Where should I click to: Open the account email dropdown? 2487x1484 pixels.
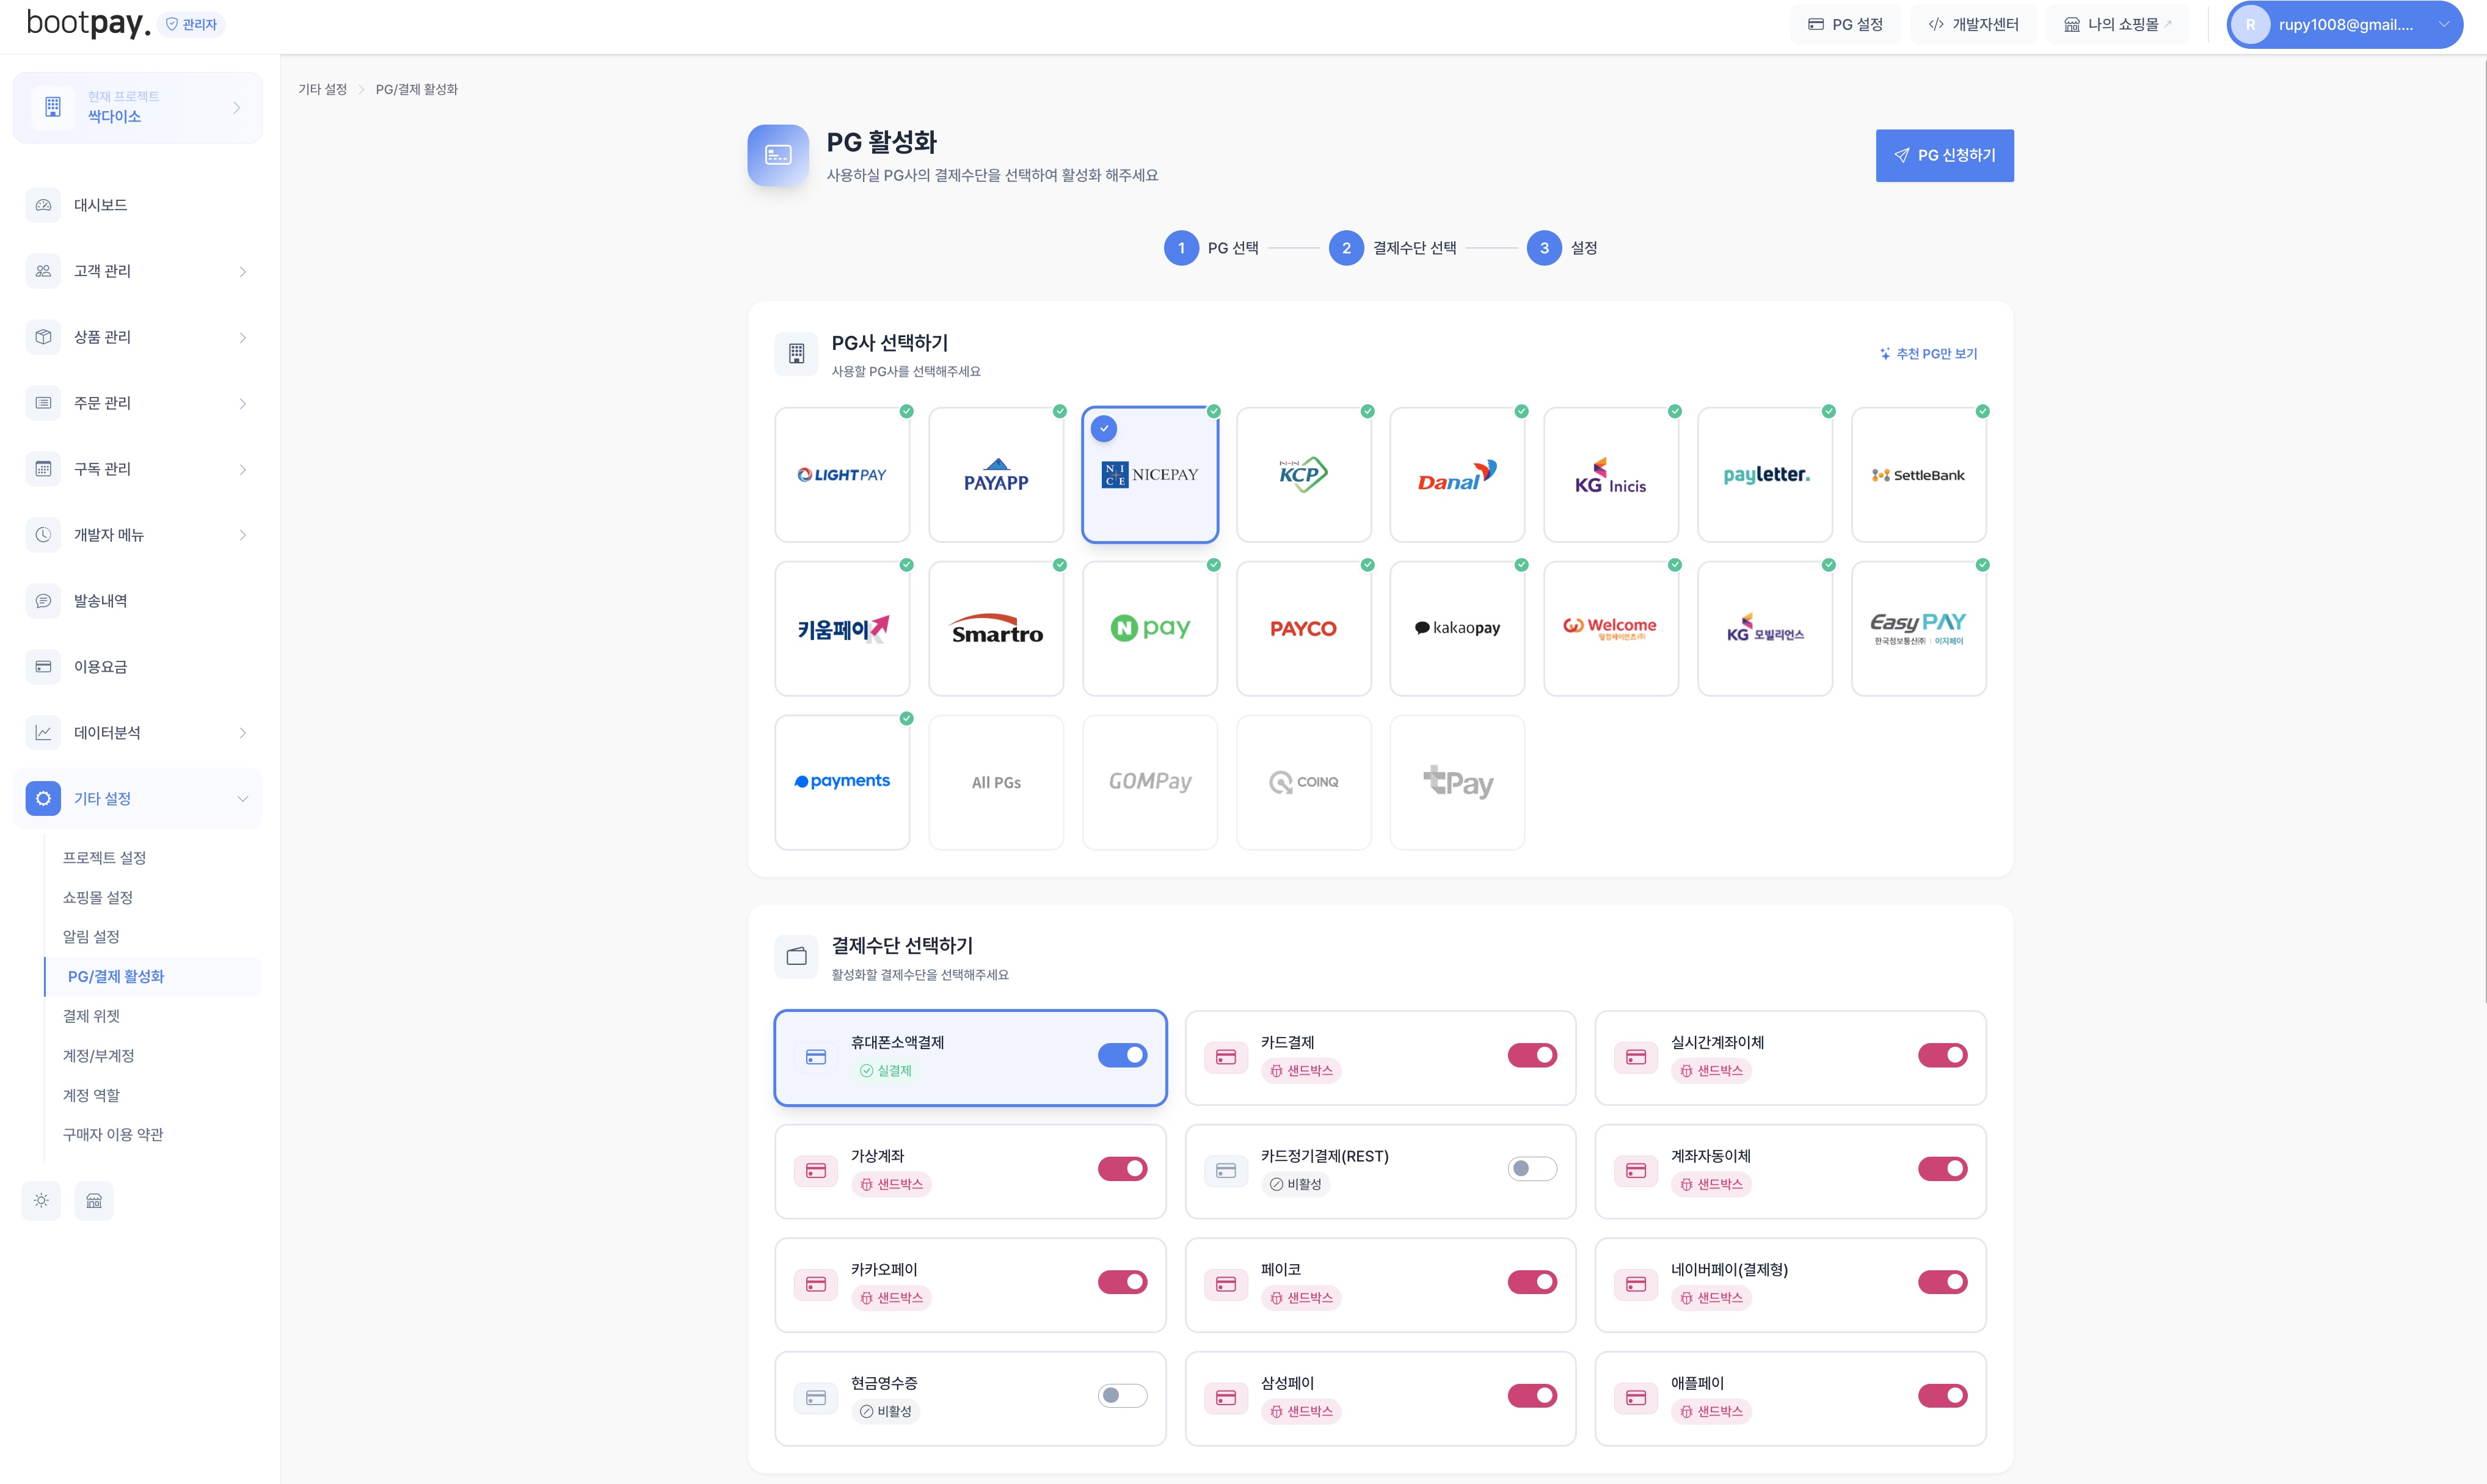(2344, 25)
